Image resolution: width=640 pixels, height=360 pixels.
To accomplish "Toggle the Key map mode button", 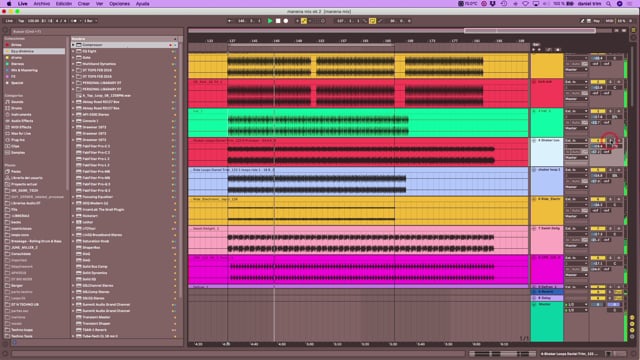I will tap(597, 21).
